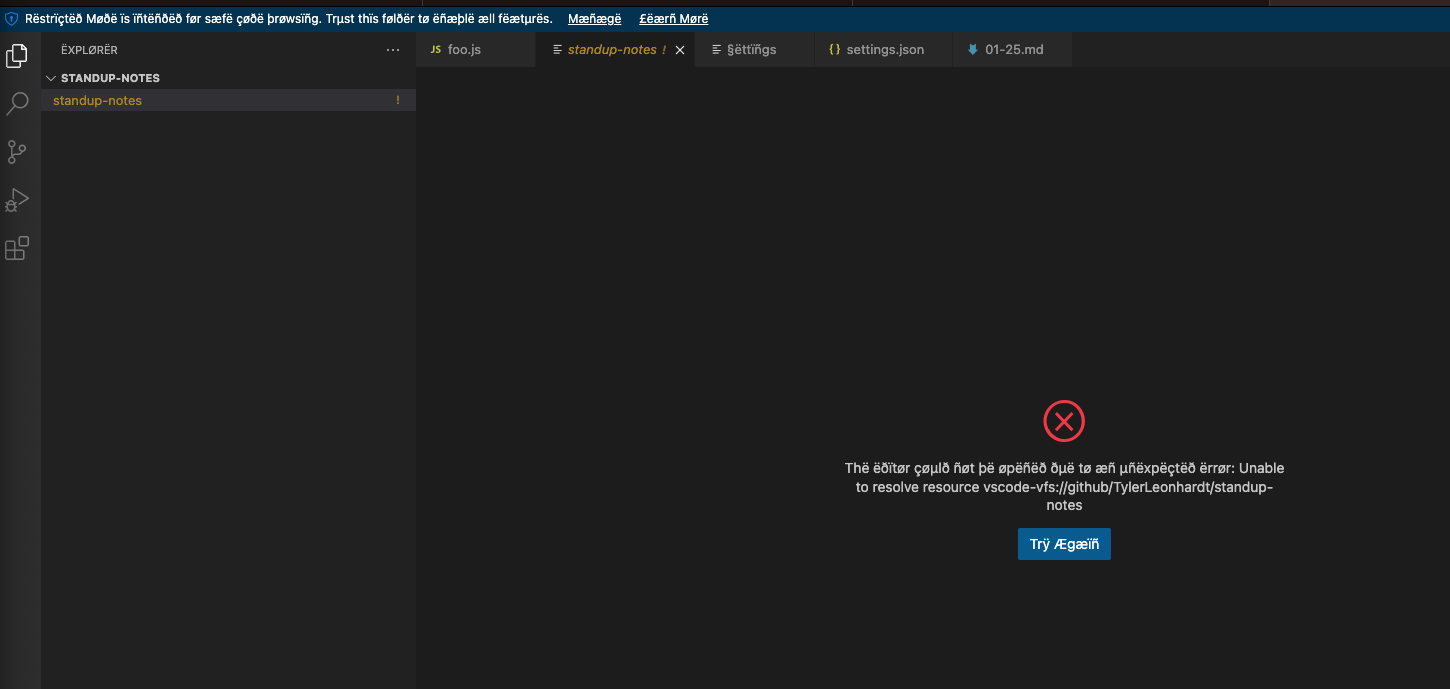
Task: Click the JS file icon on the foo.js tab
Action: 436,48
